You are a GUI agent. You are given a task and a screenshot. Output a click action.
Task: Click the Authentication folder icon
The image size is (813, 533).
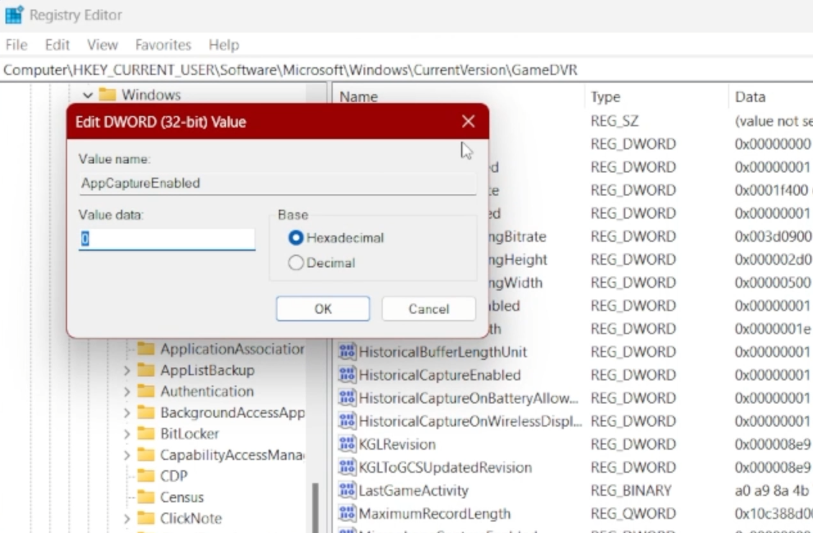tap(146, 391)
